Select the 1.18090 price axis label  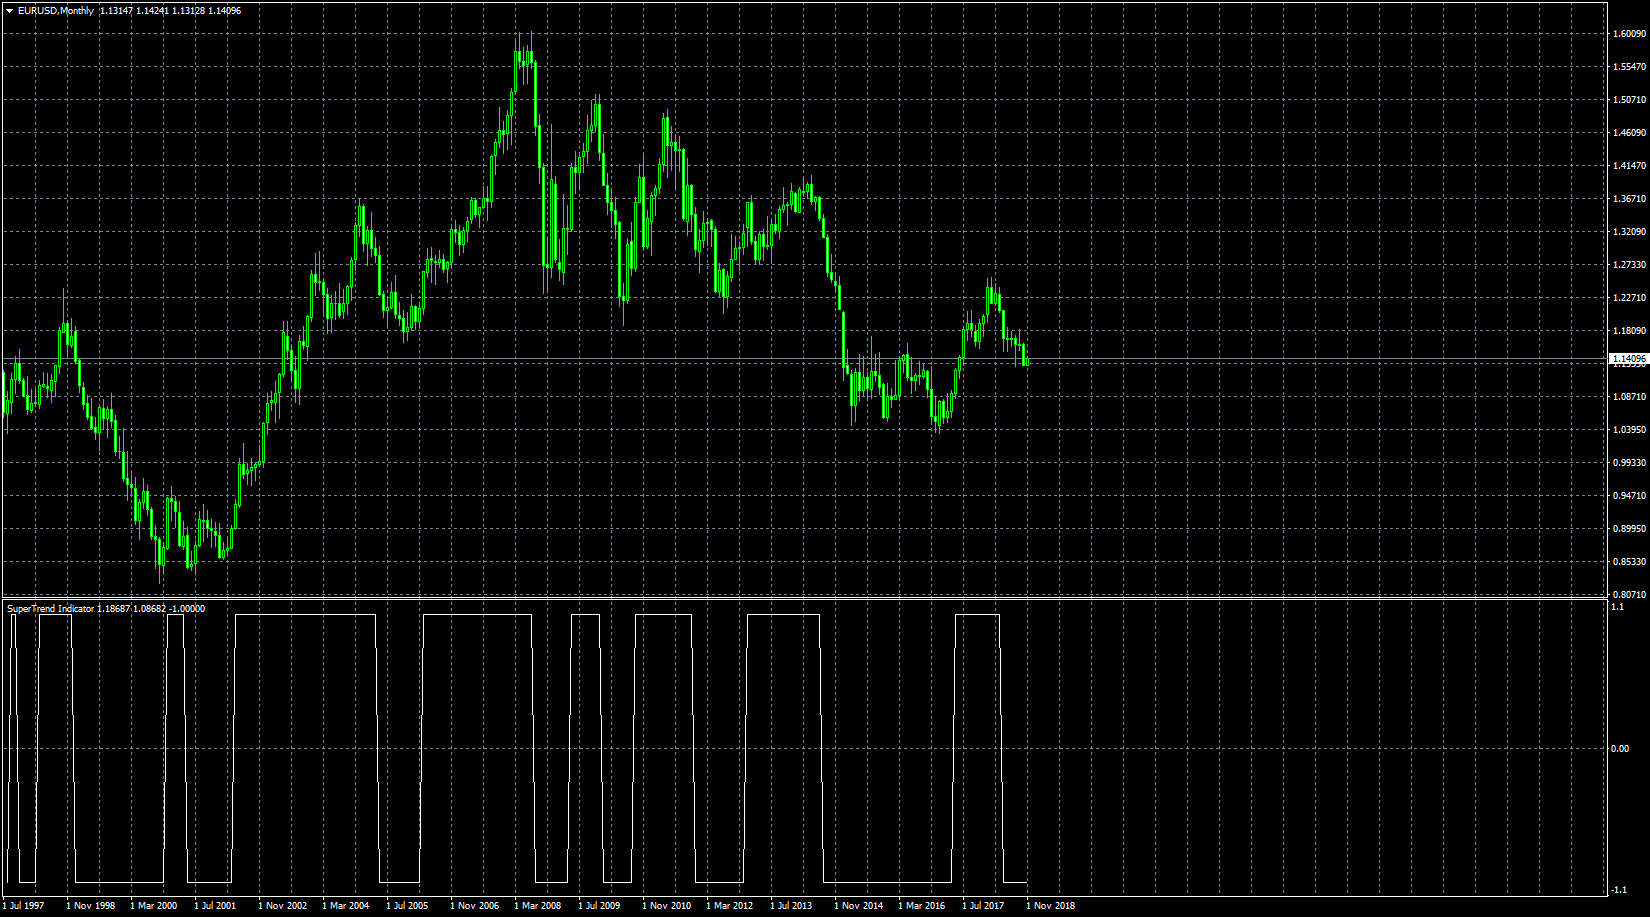(x=1629, y=331)
